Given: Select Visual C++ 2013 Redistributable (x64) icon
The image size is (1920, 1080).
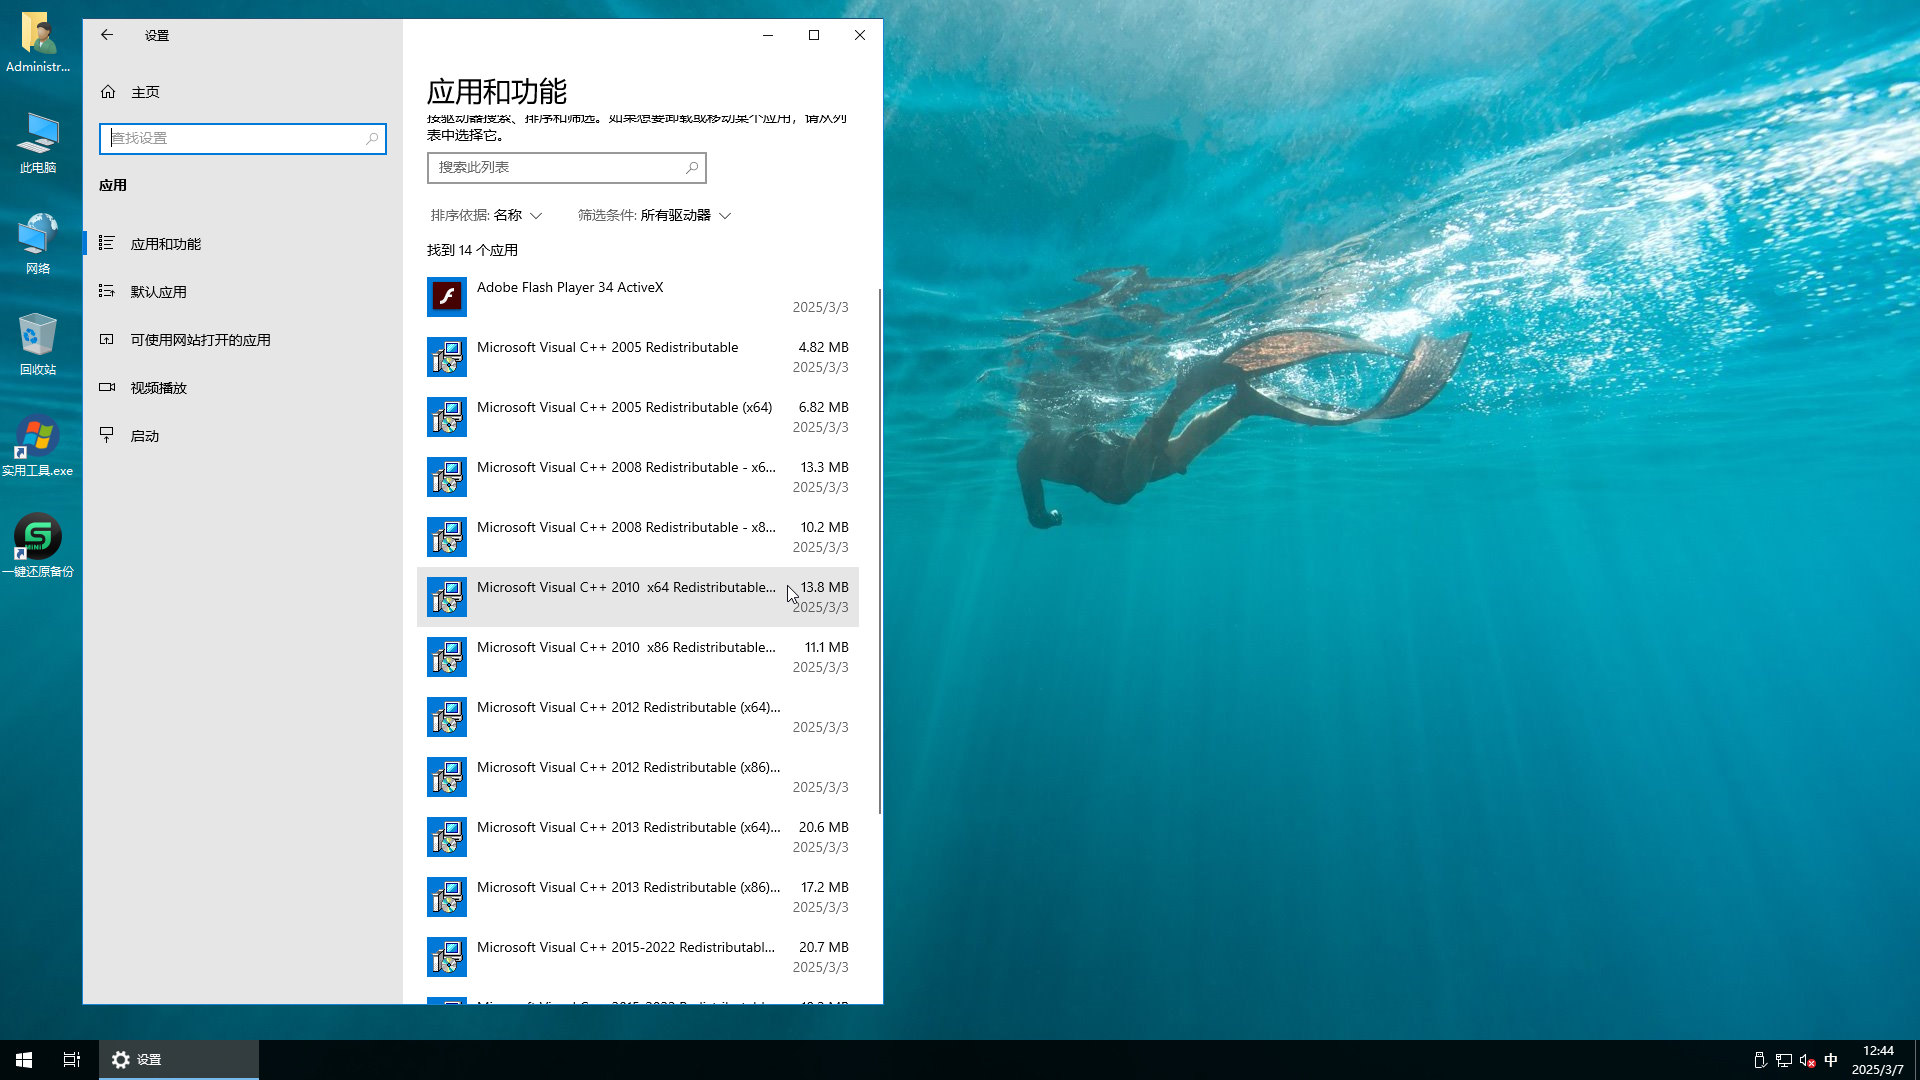Looking at the screenshot, I should pos(447,837).
